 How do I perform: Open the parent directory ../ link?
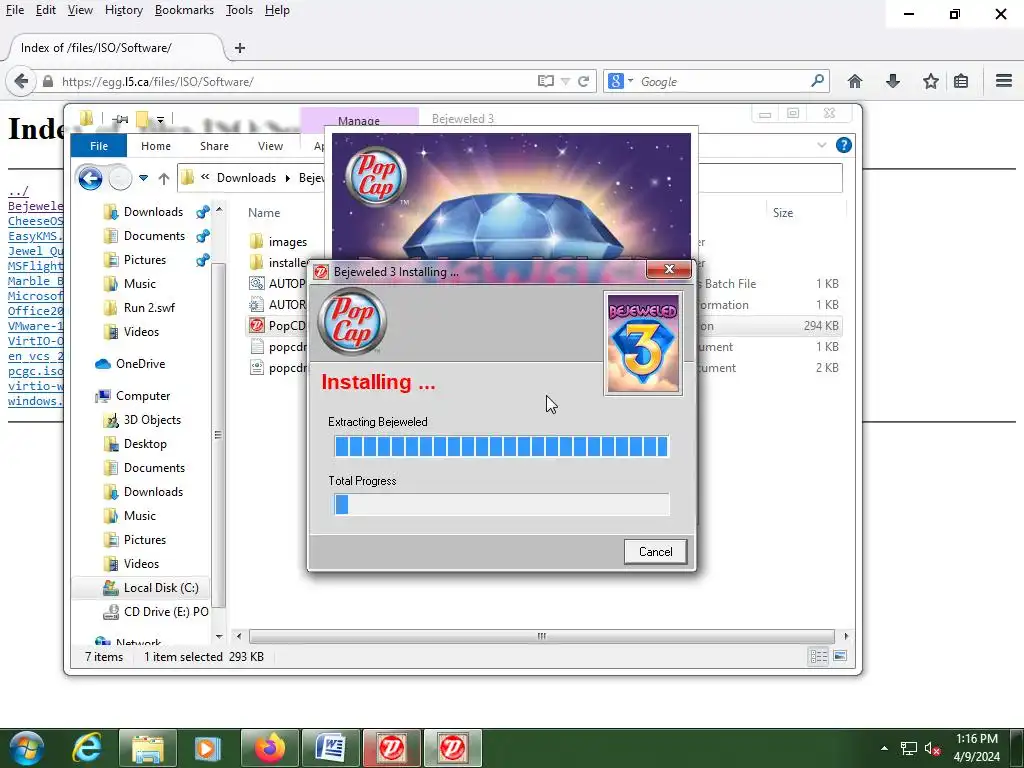(x=18, y=191)
